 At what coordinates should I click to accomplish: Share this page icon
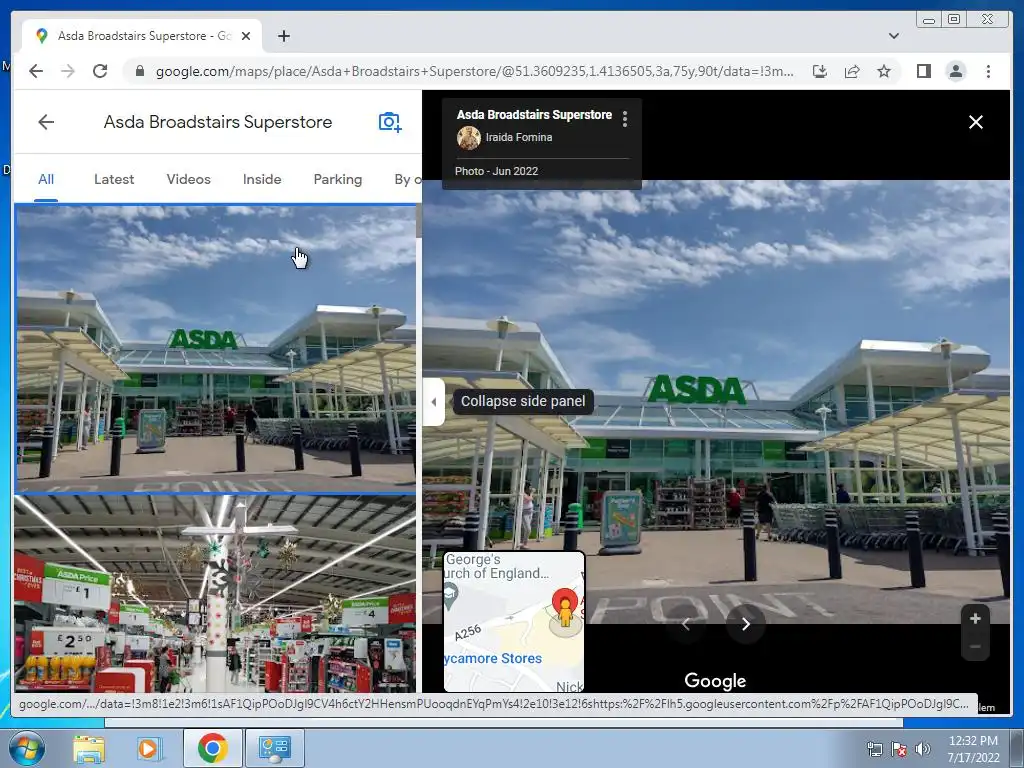852,71
